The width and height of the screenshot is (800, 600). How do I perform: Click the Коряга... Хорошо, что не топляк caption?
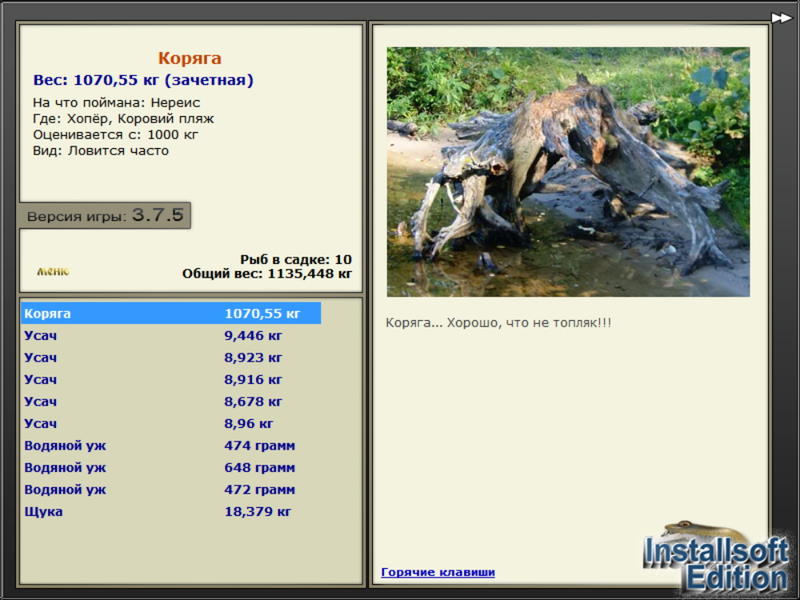click(x=498, y=322)
